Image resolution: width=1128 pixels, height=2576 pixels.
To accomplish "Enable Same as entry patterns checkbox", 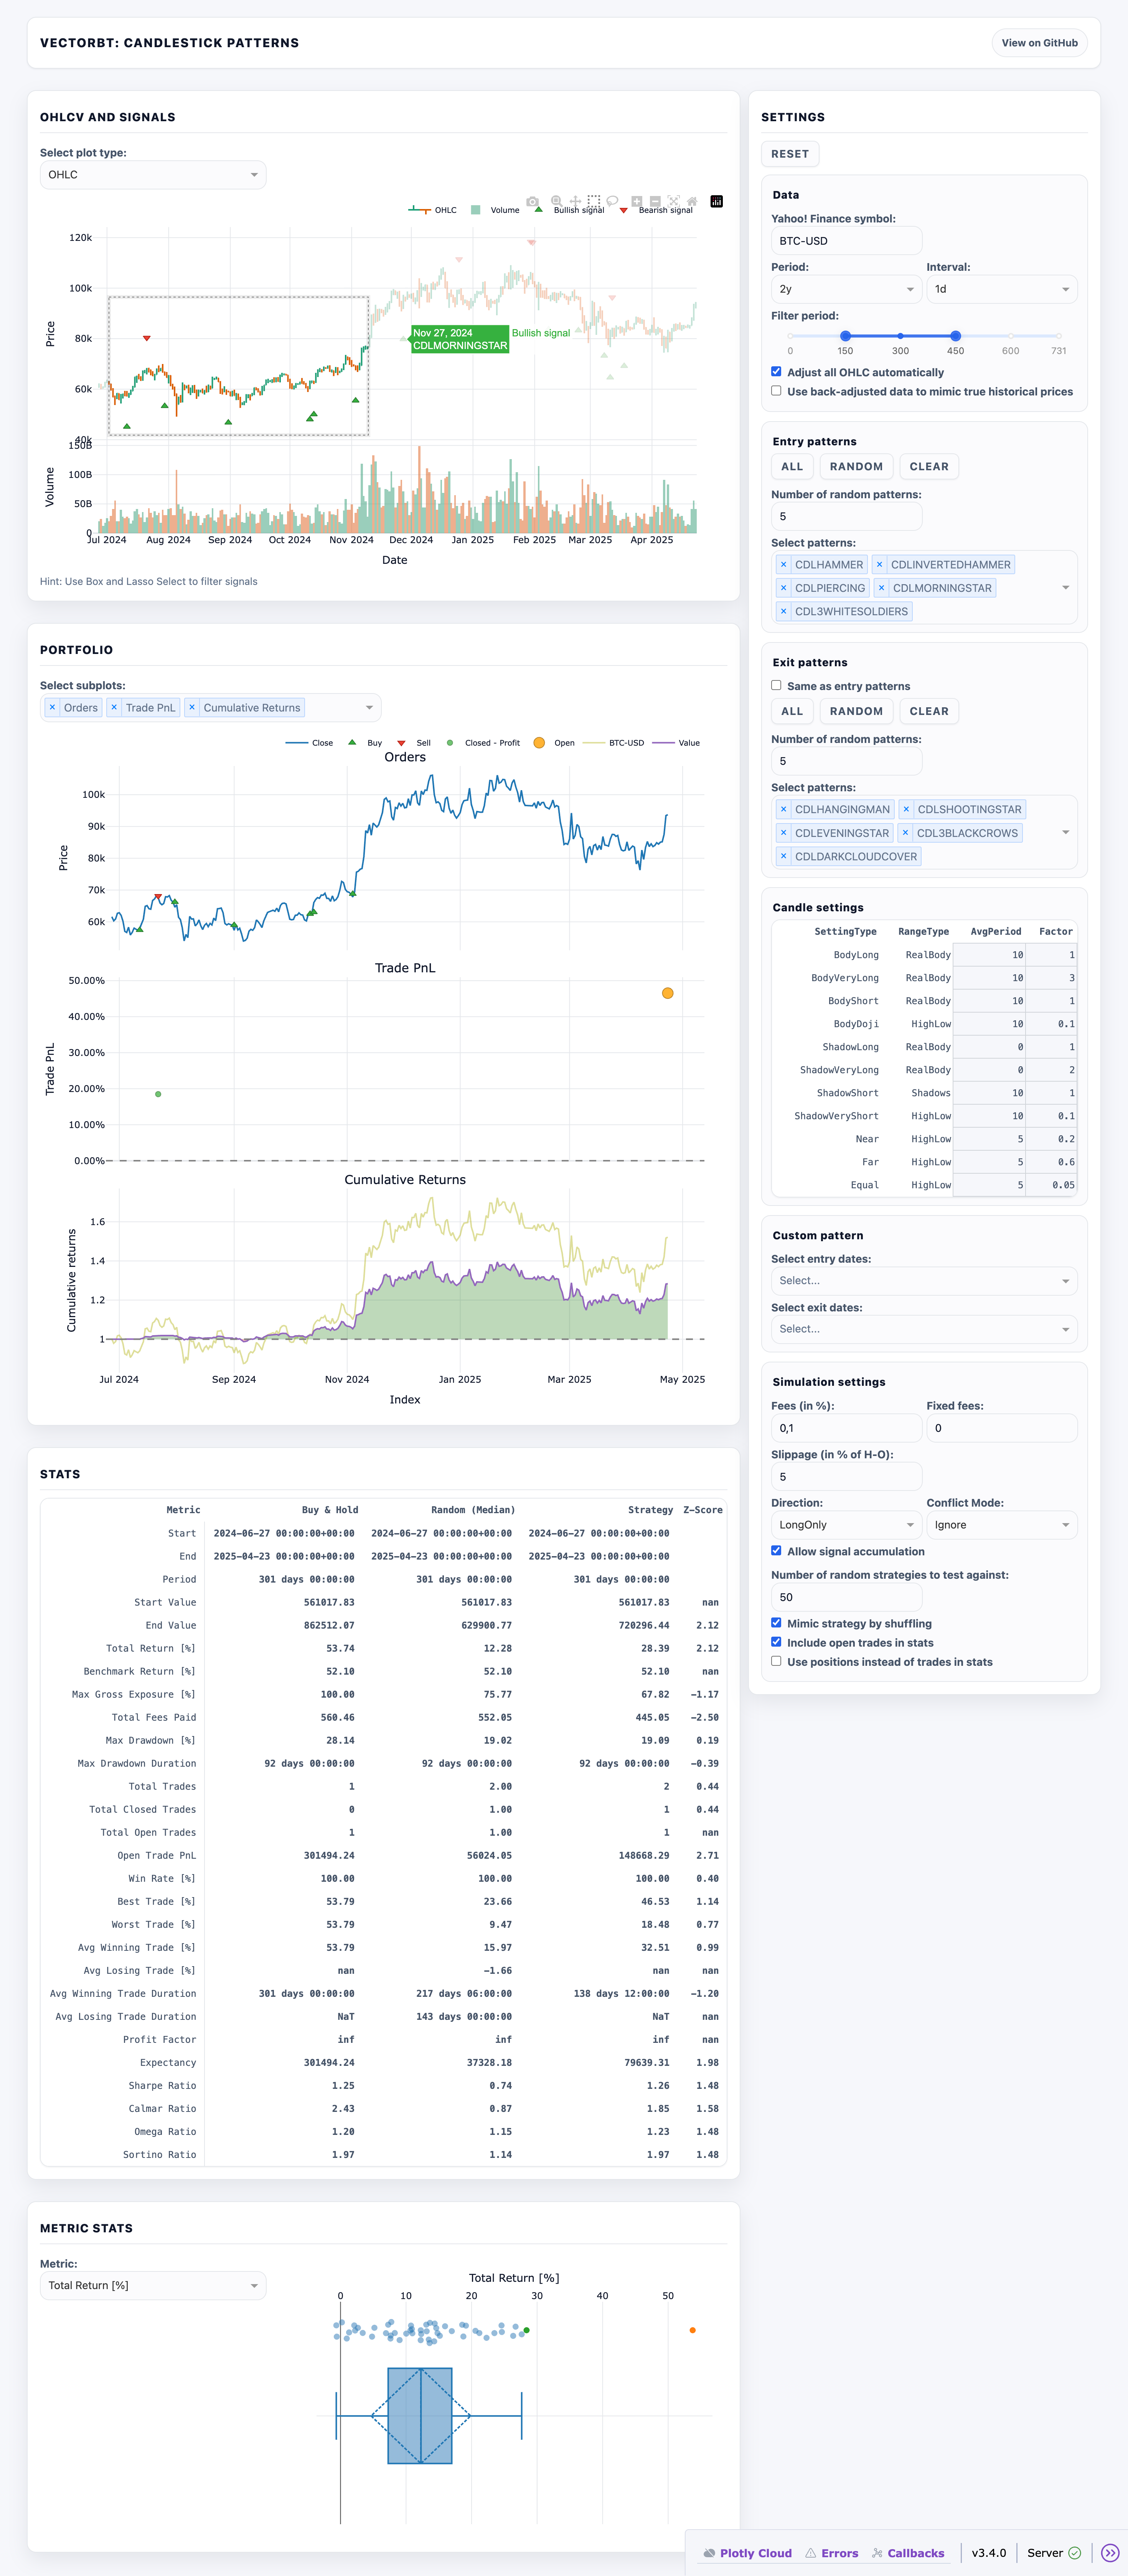I will pos(776,686).
